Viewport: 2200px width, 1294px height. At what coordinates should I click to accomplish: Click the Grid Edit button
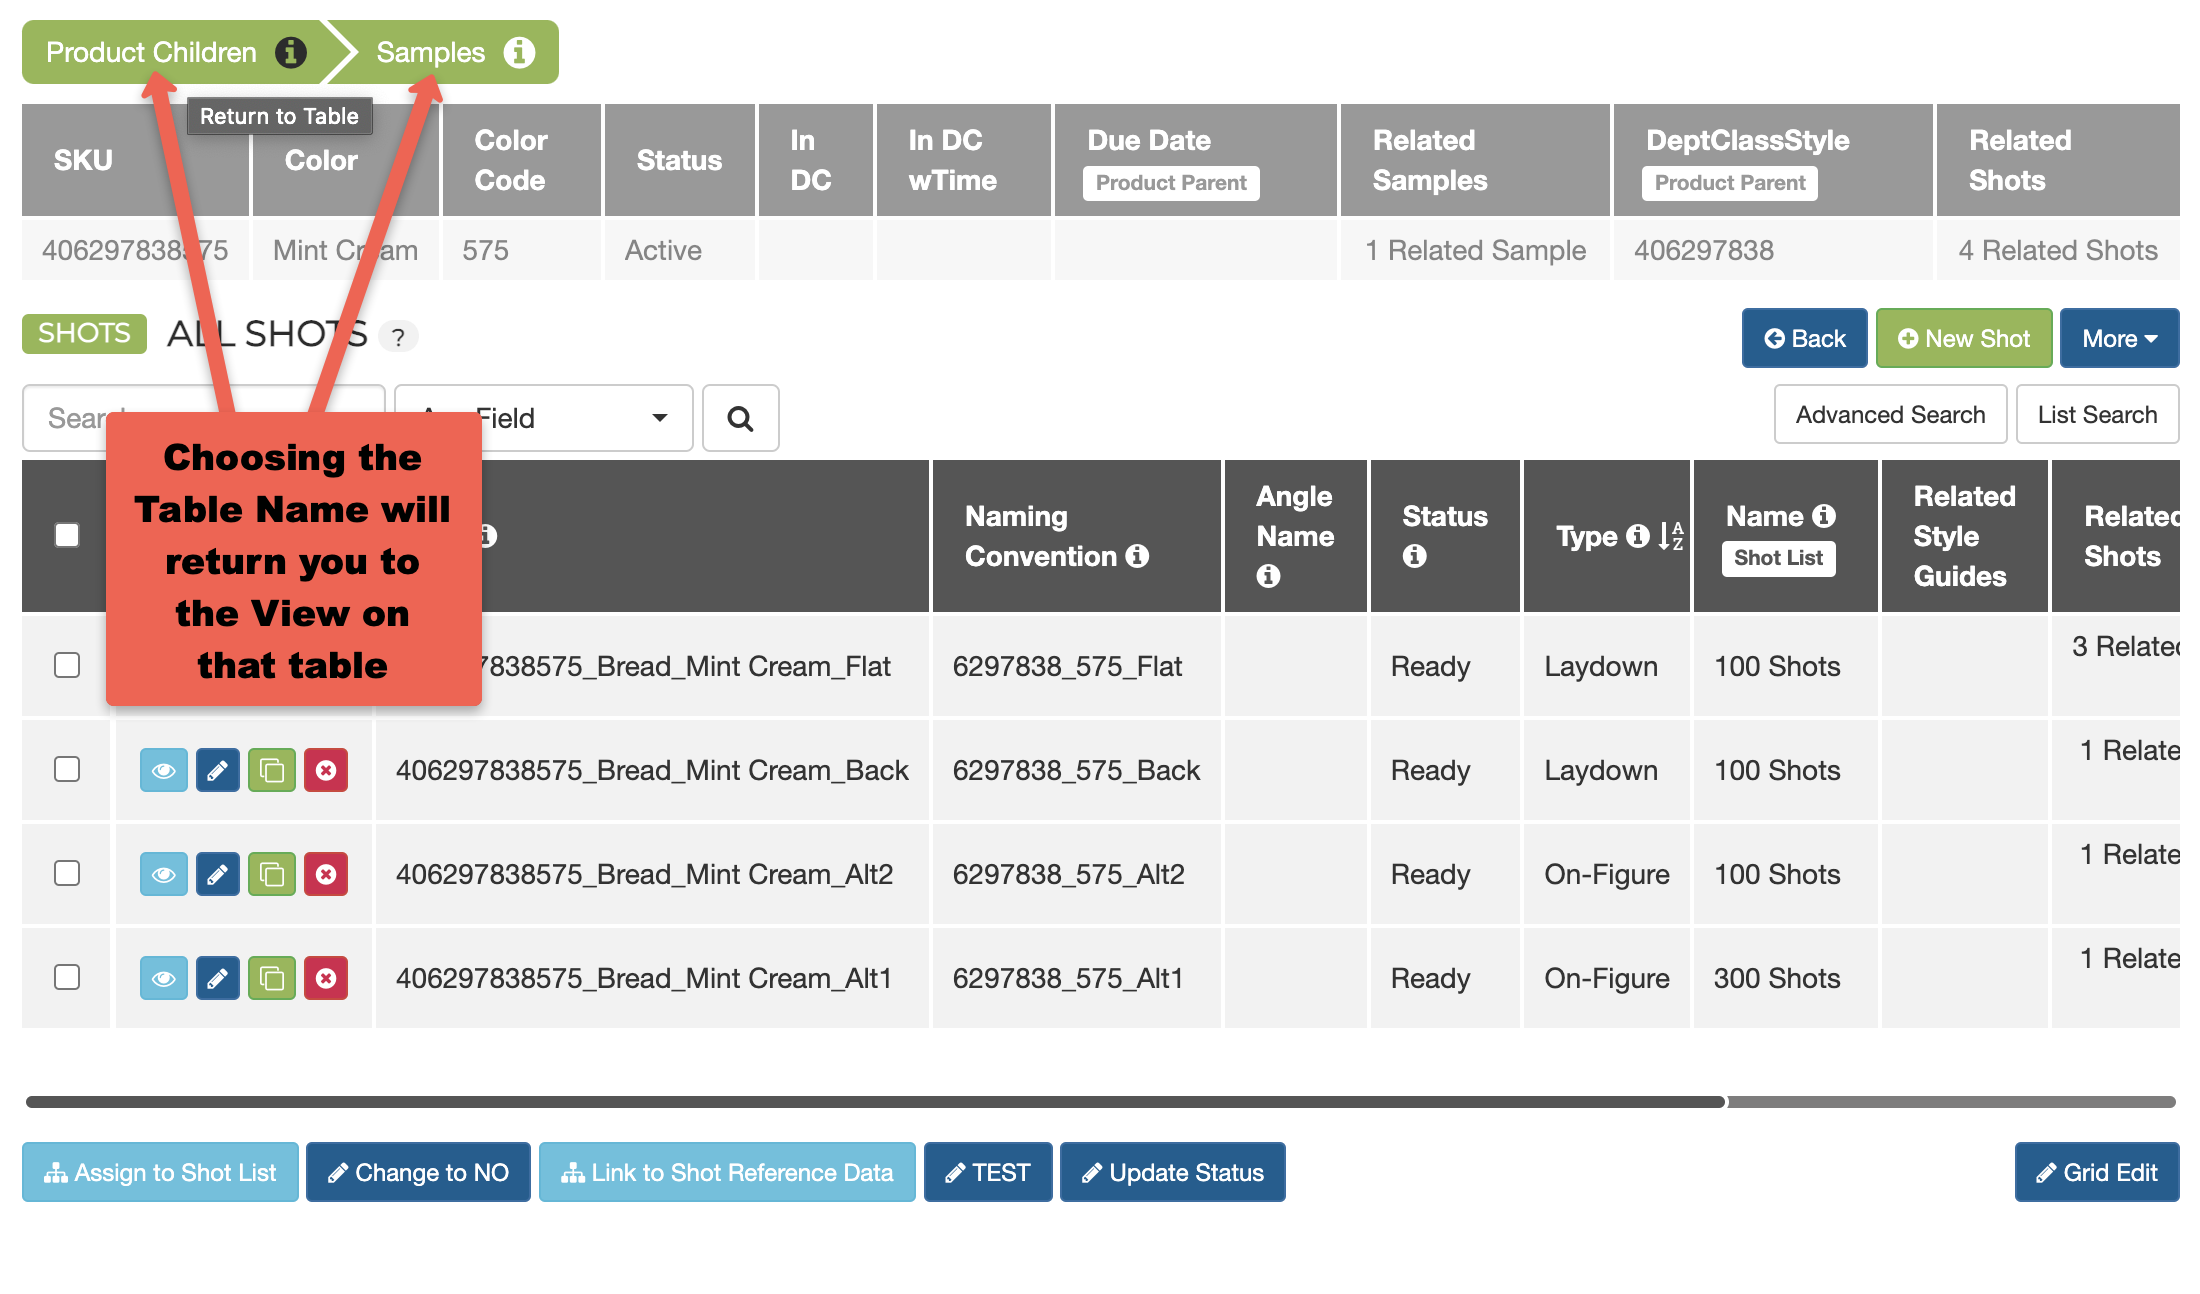coord(2096,1172)
